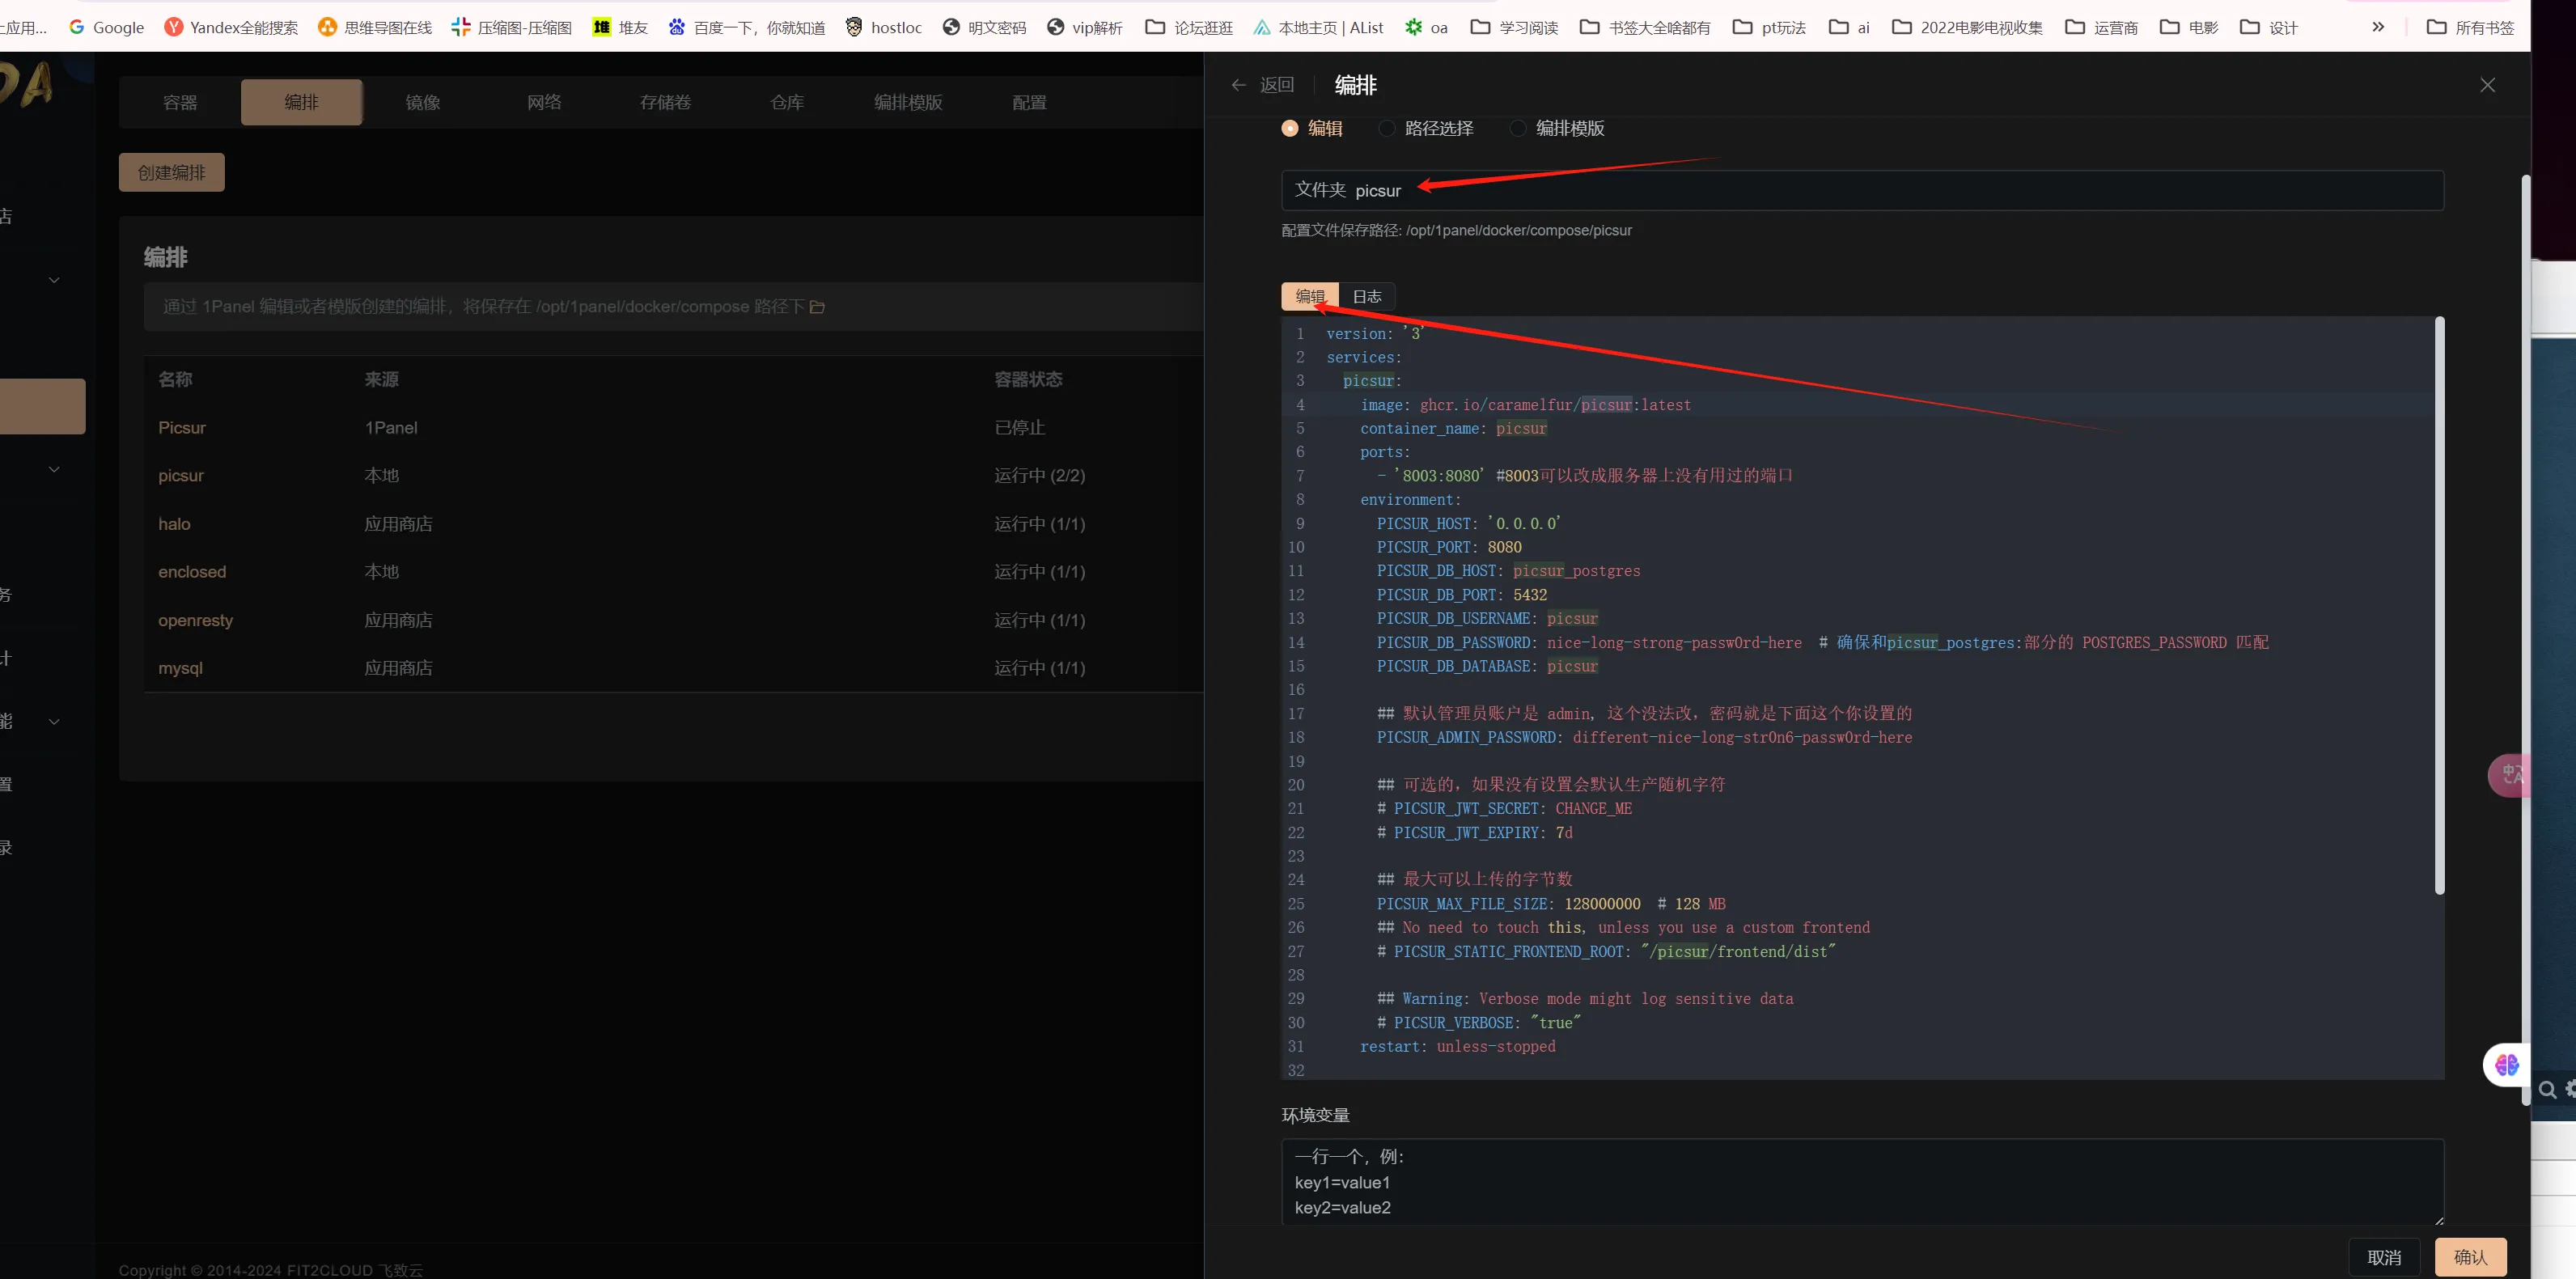Click the brain assistant floating icon
This screenshot has height=1279, width=2576.
pos(2507,1065)
